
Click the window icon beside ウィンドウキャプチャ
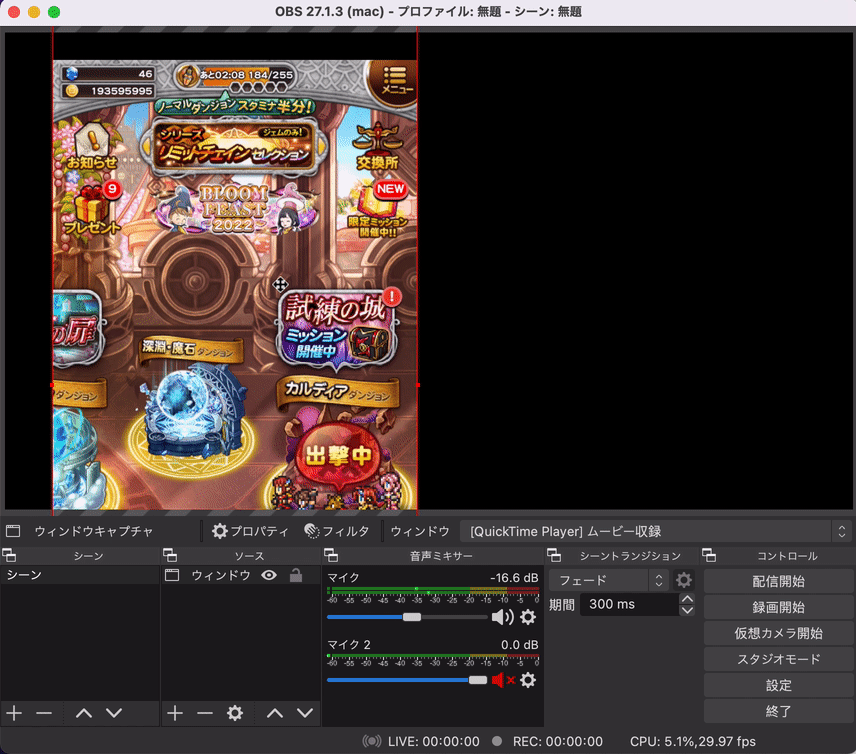click(x=13, y=531)
